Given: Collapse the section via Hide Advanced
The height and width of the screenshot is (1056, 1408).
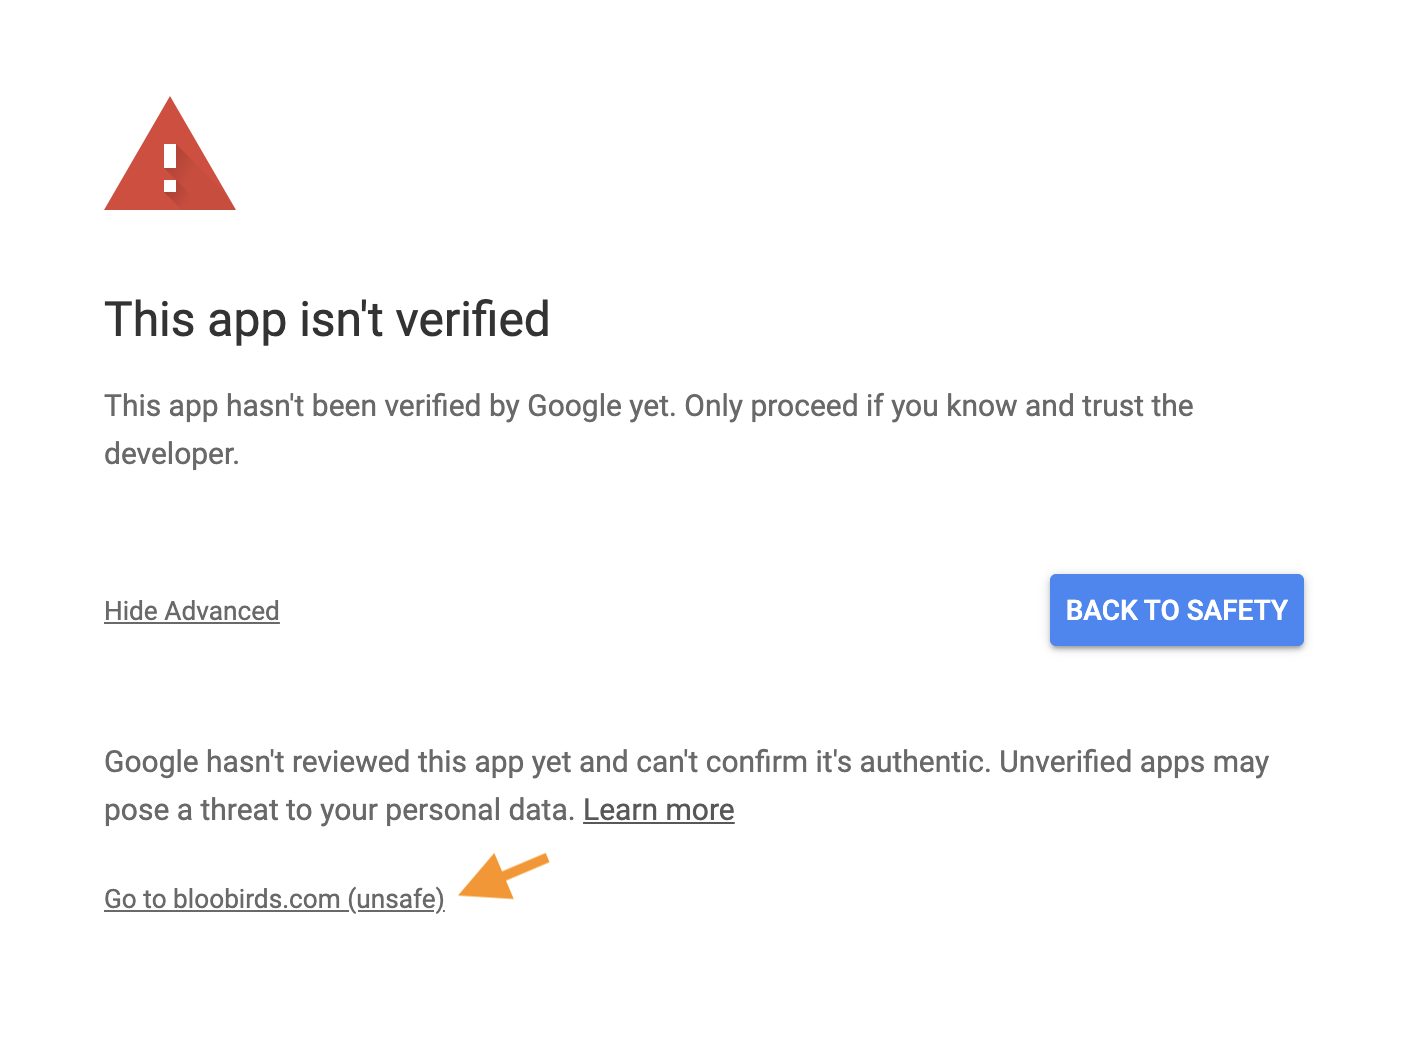Looking at the screenshot, I should [x=192, y=611].
